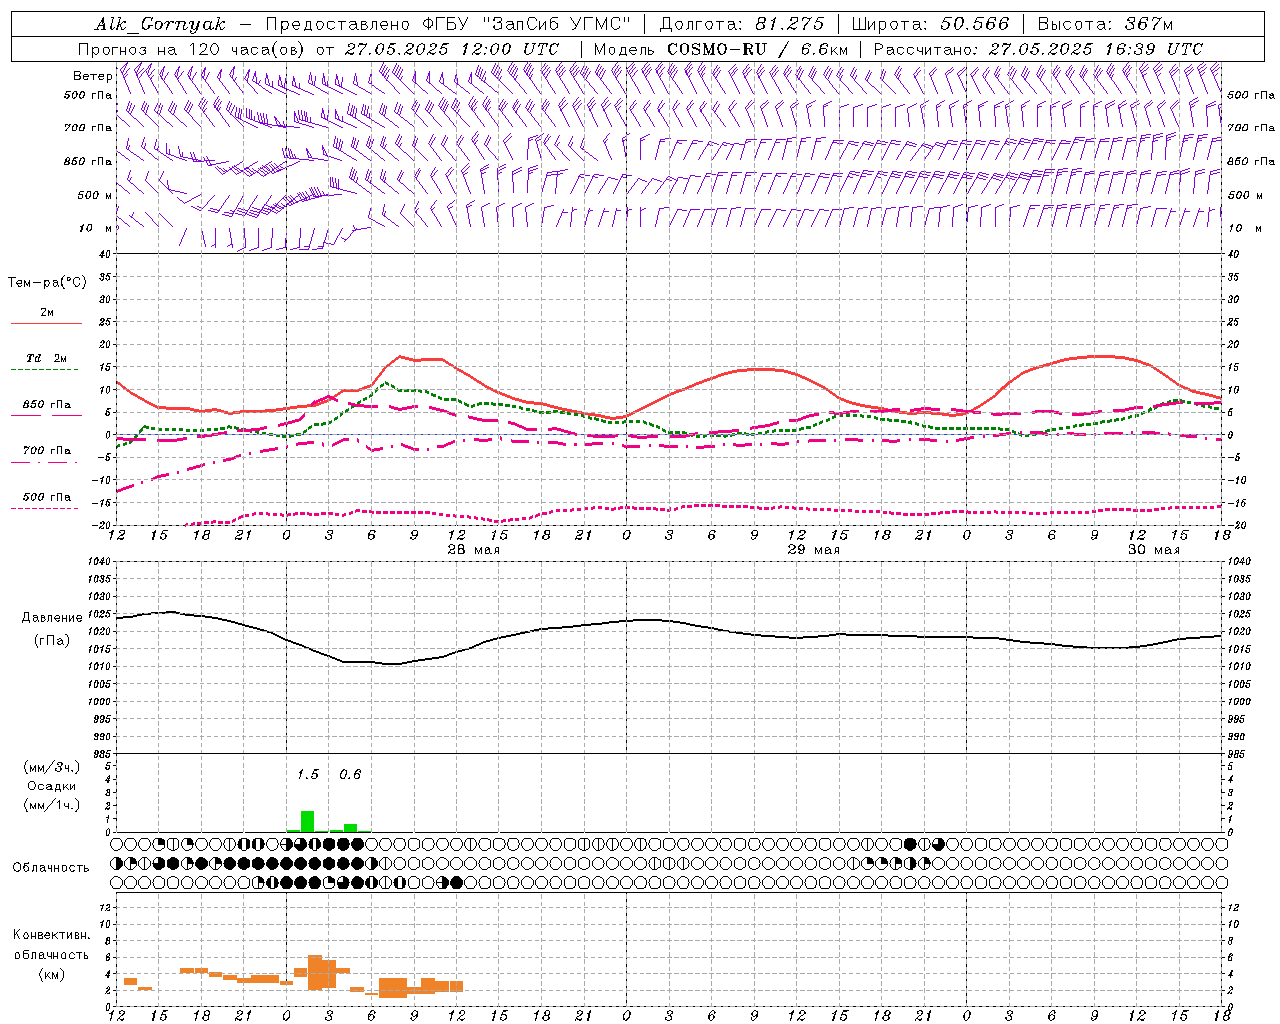Click the taller green precipitation bar under 1.5
This screenshot has height=1024, width=1280.
308,821
